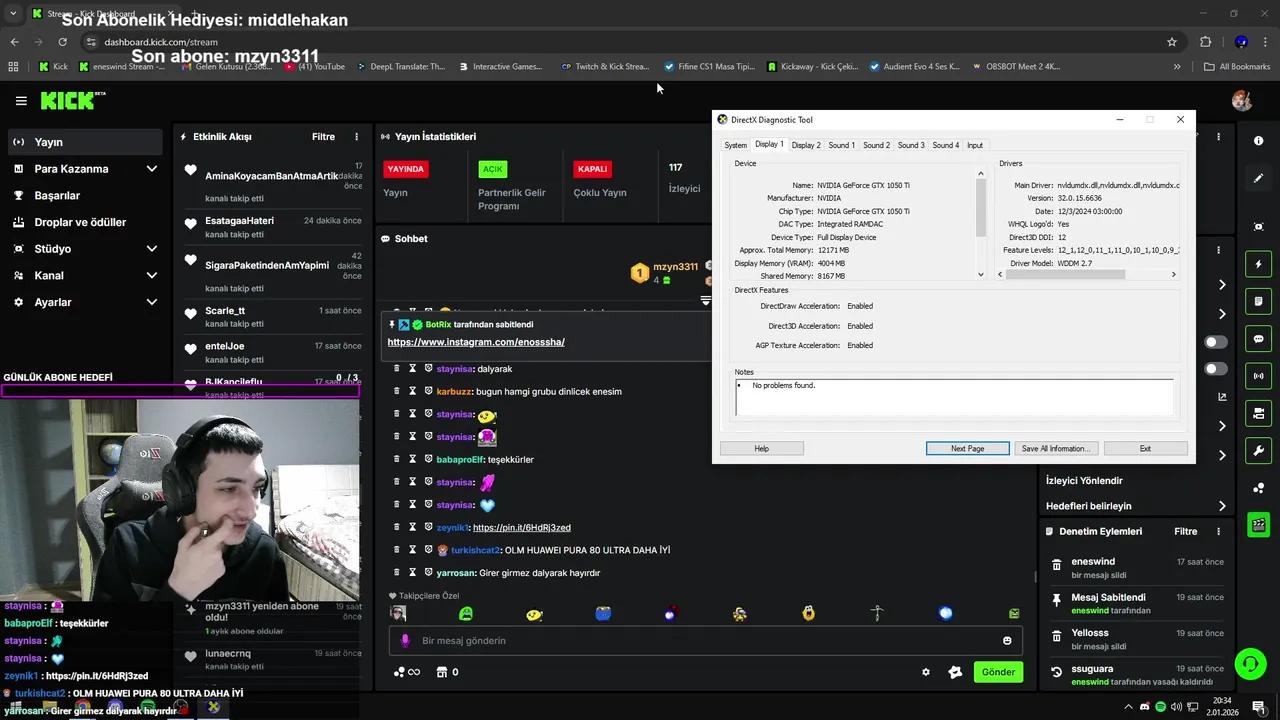Click the pencil edit icon in right toolbar

point(1258,178)
